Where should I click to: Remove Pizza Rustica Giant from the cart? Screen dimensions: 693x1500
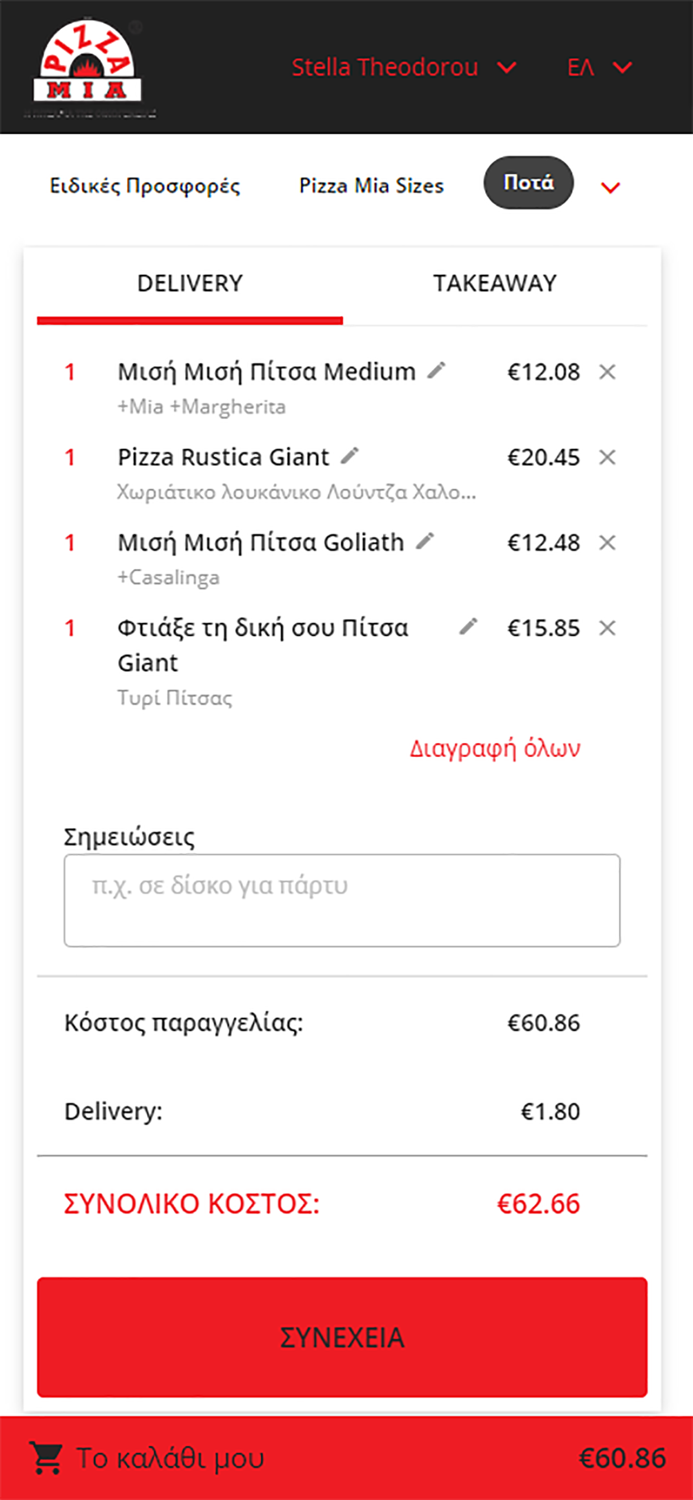607,458
